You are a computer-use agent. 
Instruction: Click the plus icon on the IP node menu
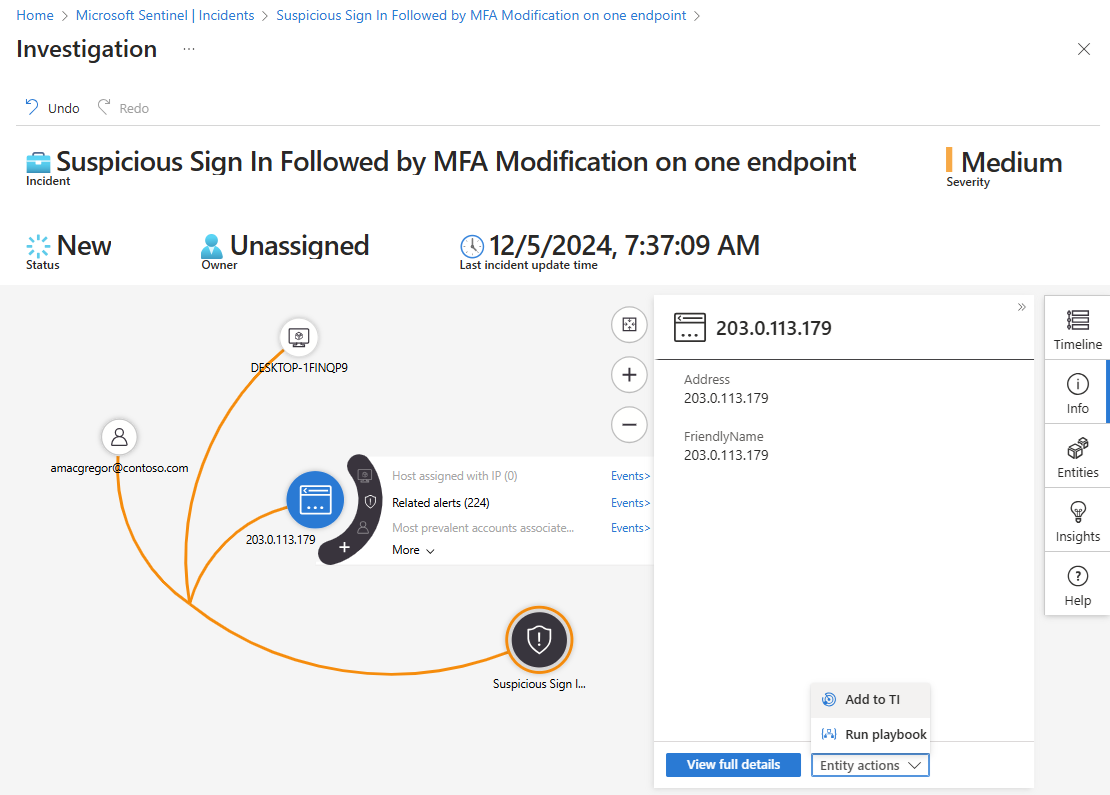[x=344, y=547]
